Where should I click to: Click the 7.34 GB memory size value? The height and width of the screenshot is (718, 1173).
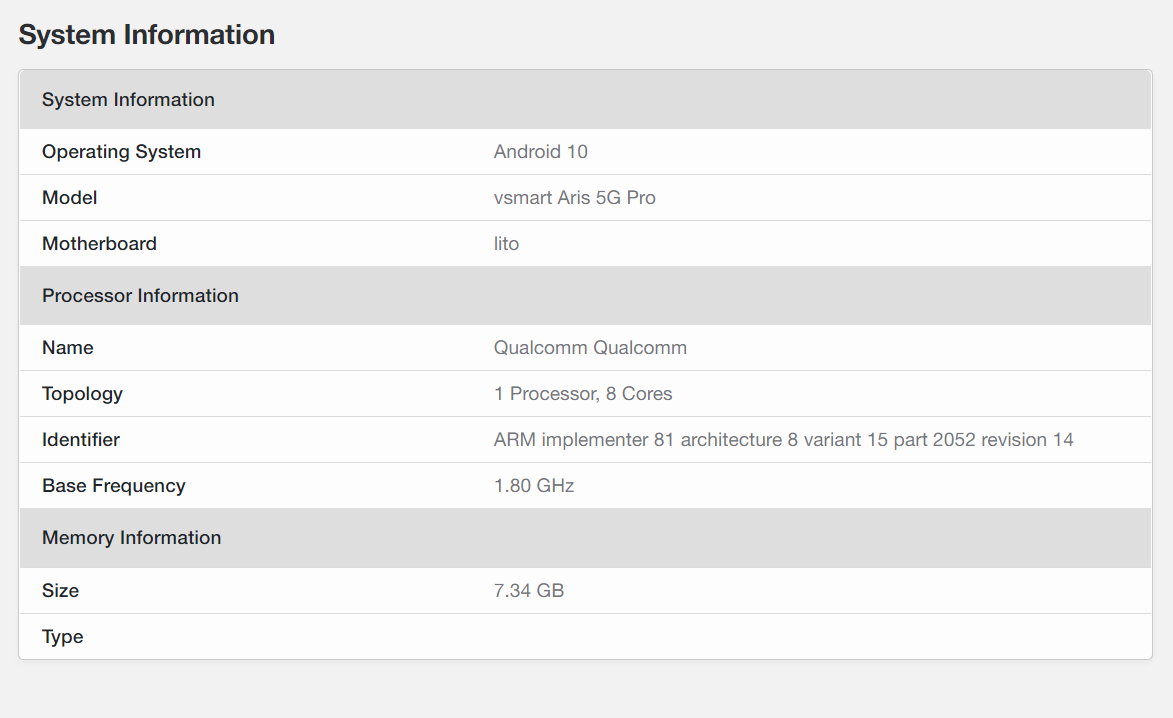(528, 591)
